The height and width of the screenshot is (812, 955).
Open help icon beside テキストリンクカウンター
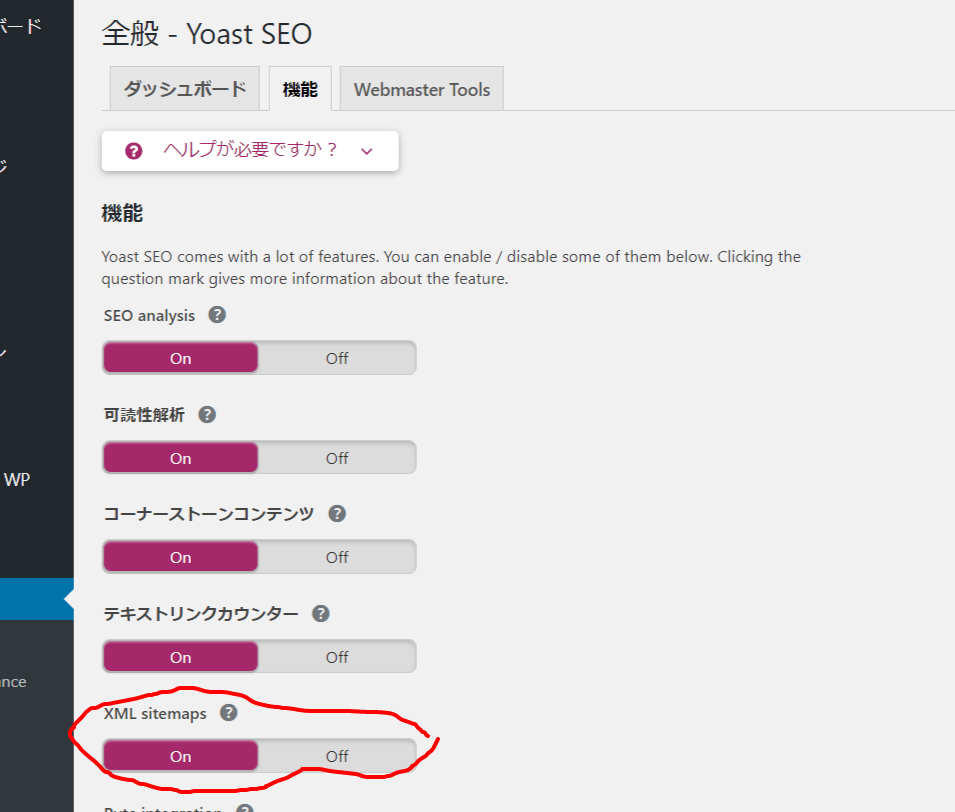[320, 613]
